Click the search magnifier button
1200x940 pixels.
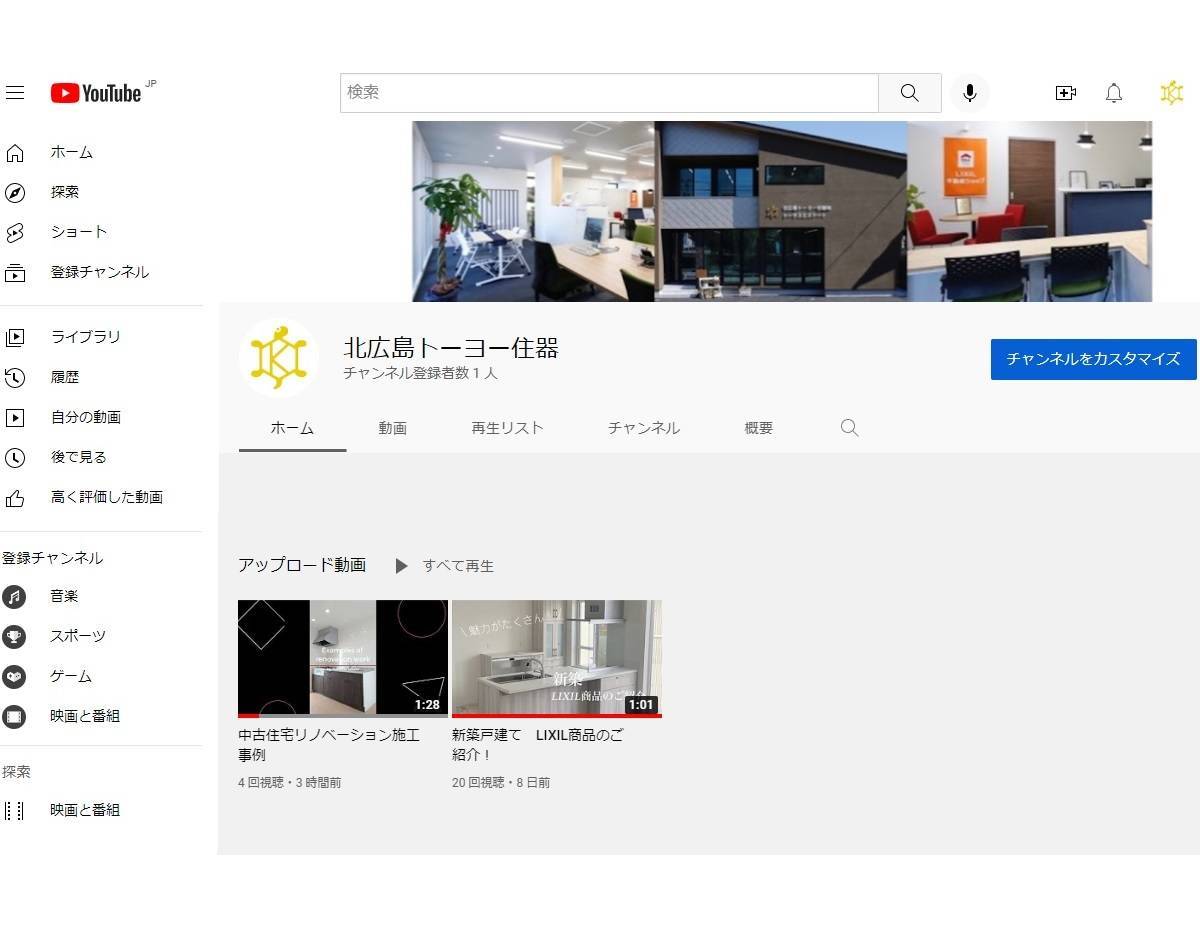coord(909,93)
